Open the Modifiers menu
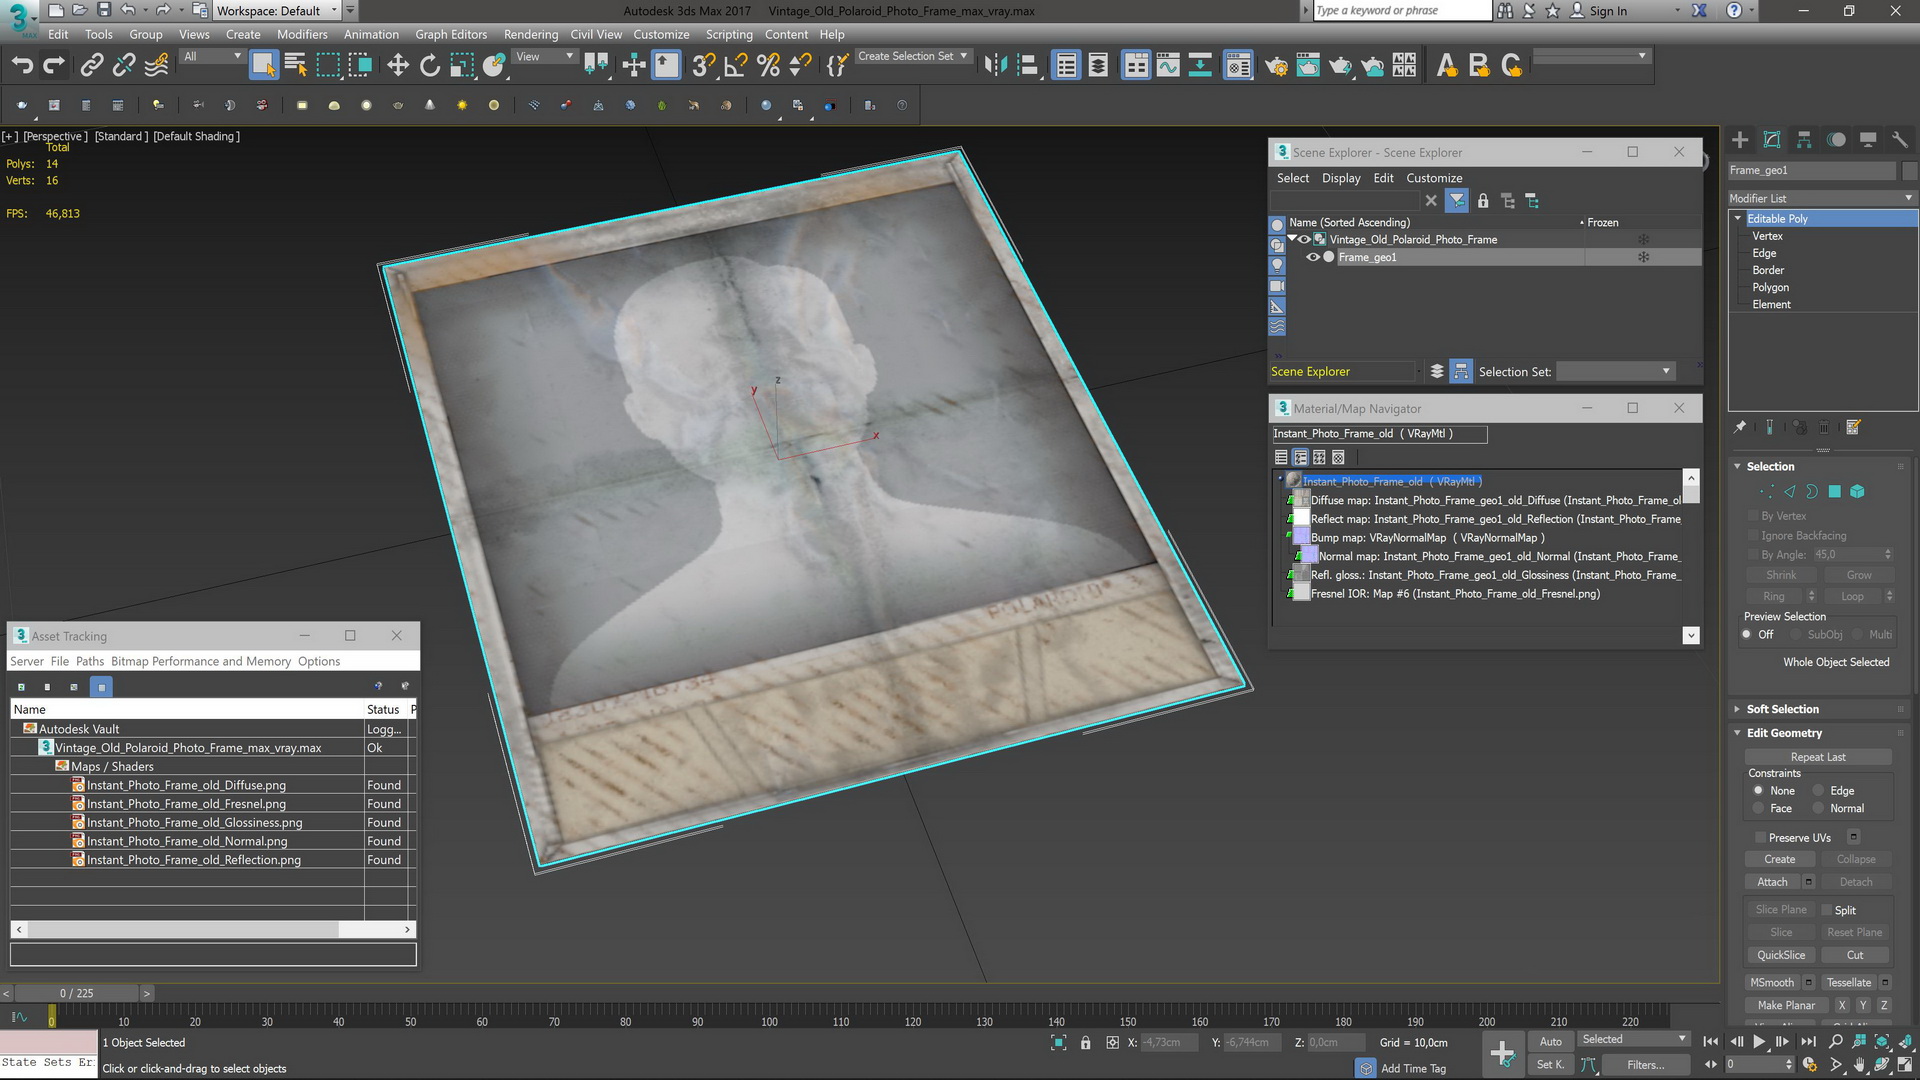Screen dimensions: 1920x1080 (x=302, y=34)
